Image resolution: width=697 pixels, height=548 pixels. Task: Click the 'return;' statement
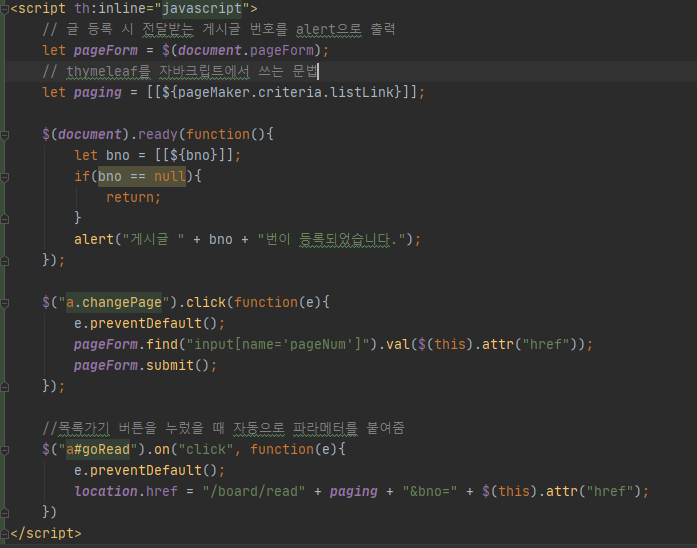pos(133,197)
